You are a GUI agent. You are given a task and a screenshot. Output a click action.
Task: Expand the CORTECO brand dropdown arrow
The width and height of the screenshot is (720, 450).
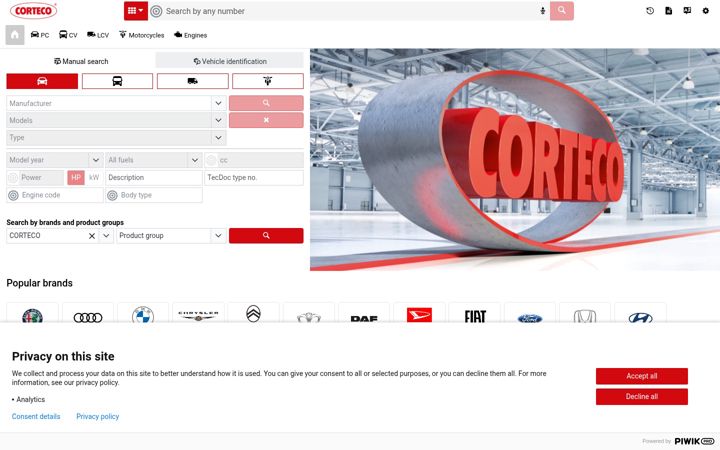pyautogui.click(x=106, y=236)
